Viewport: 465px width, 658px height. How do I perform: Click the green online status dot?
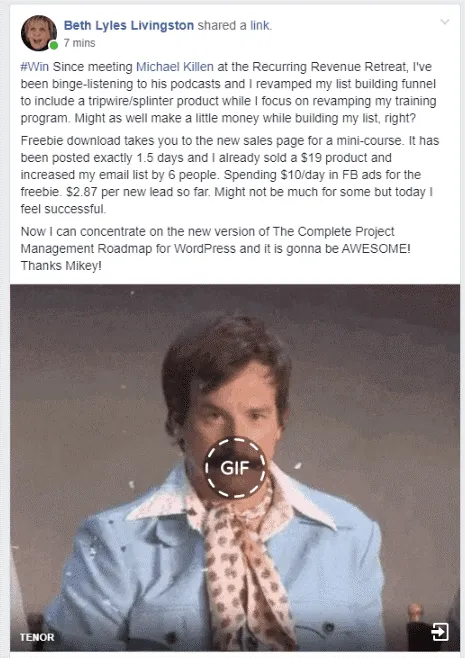(54, 45)
